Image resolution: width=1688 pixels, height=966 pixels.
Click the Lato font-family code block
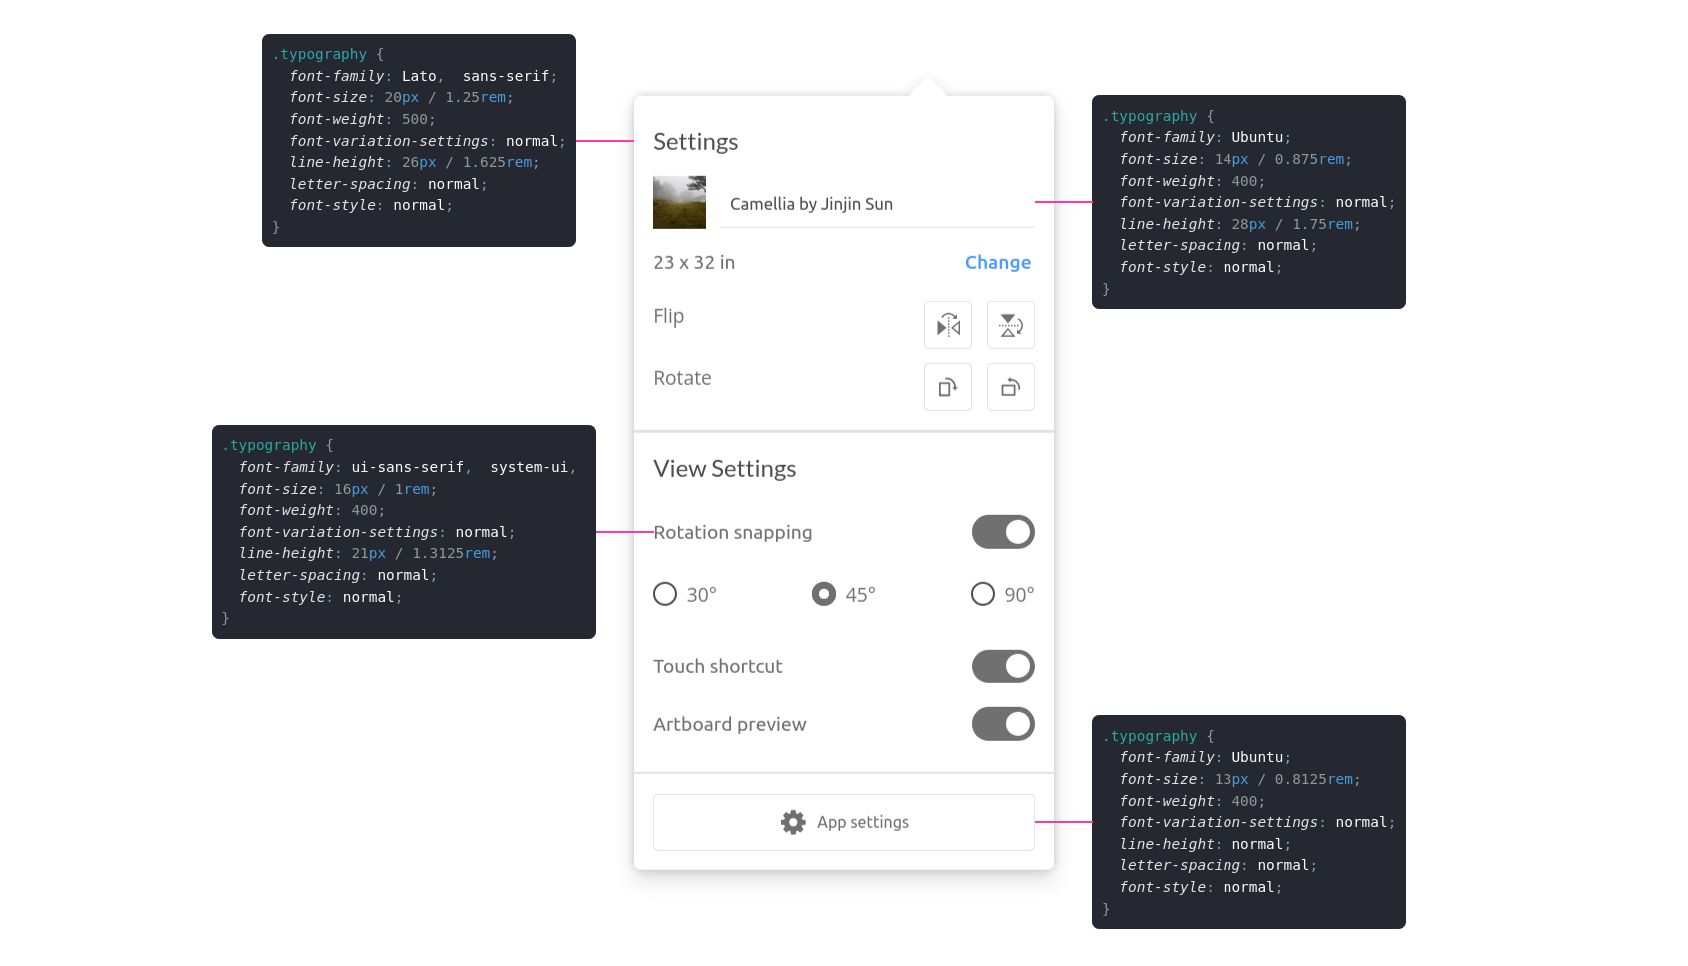[418, 140]
